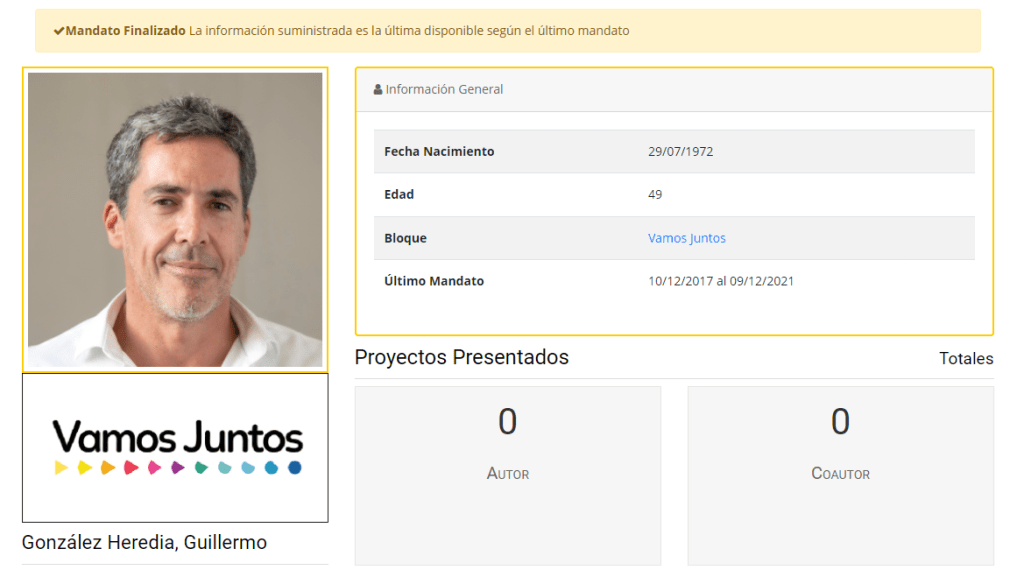Click the dark blue dot in the logo
The image size is (1024, 584).
(x=295, y=468)
